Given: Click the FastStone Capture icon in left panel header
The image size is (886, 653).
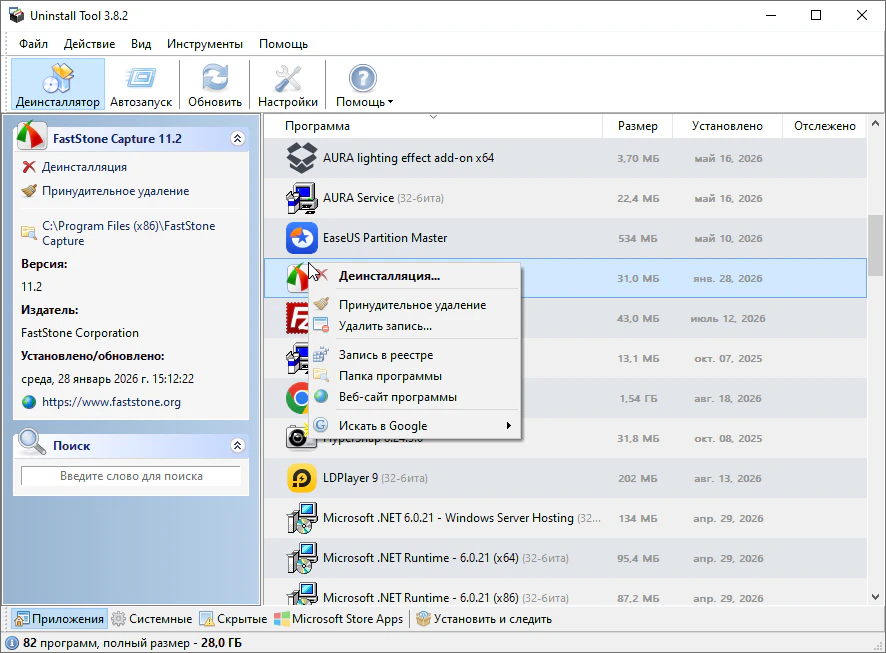Looking at the screenshot, I should (32, 135).
